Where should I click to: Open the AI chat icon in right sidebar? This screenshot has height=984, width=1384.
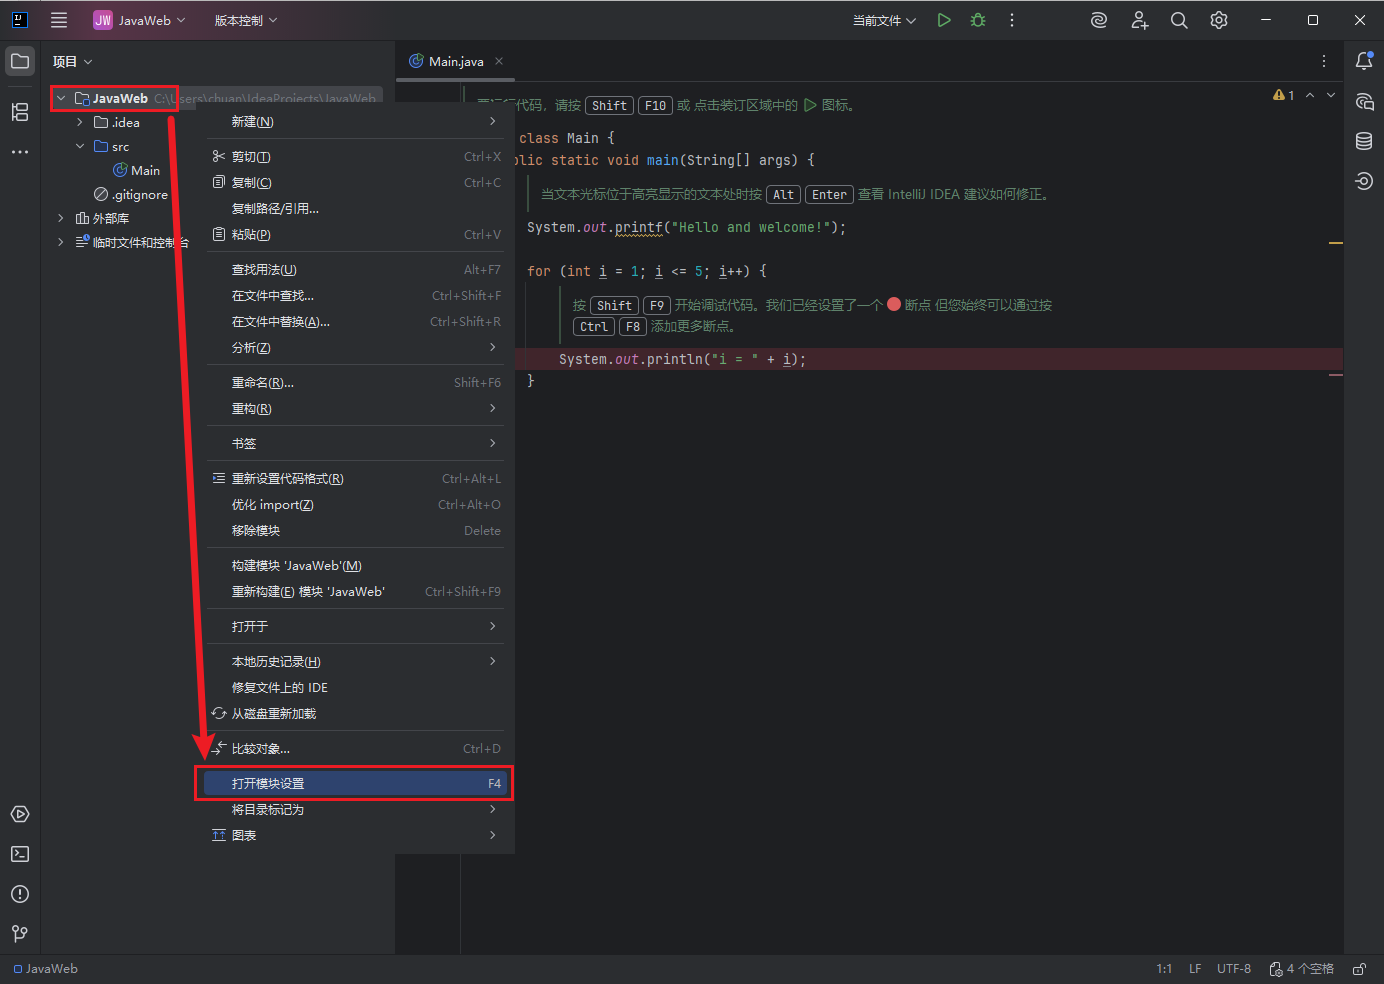click(x=1364, y=101)
